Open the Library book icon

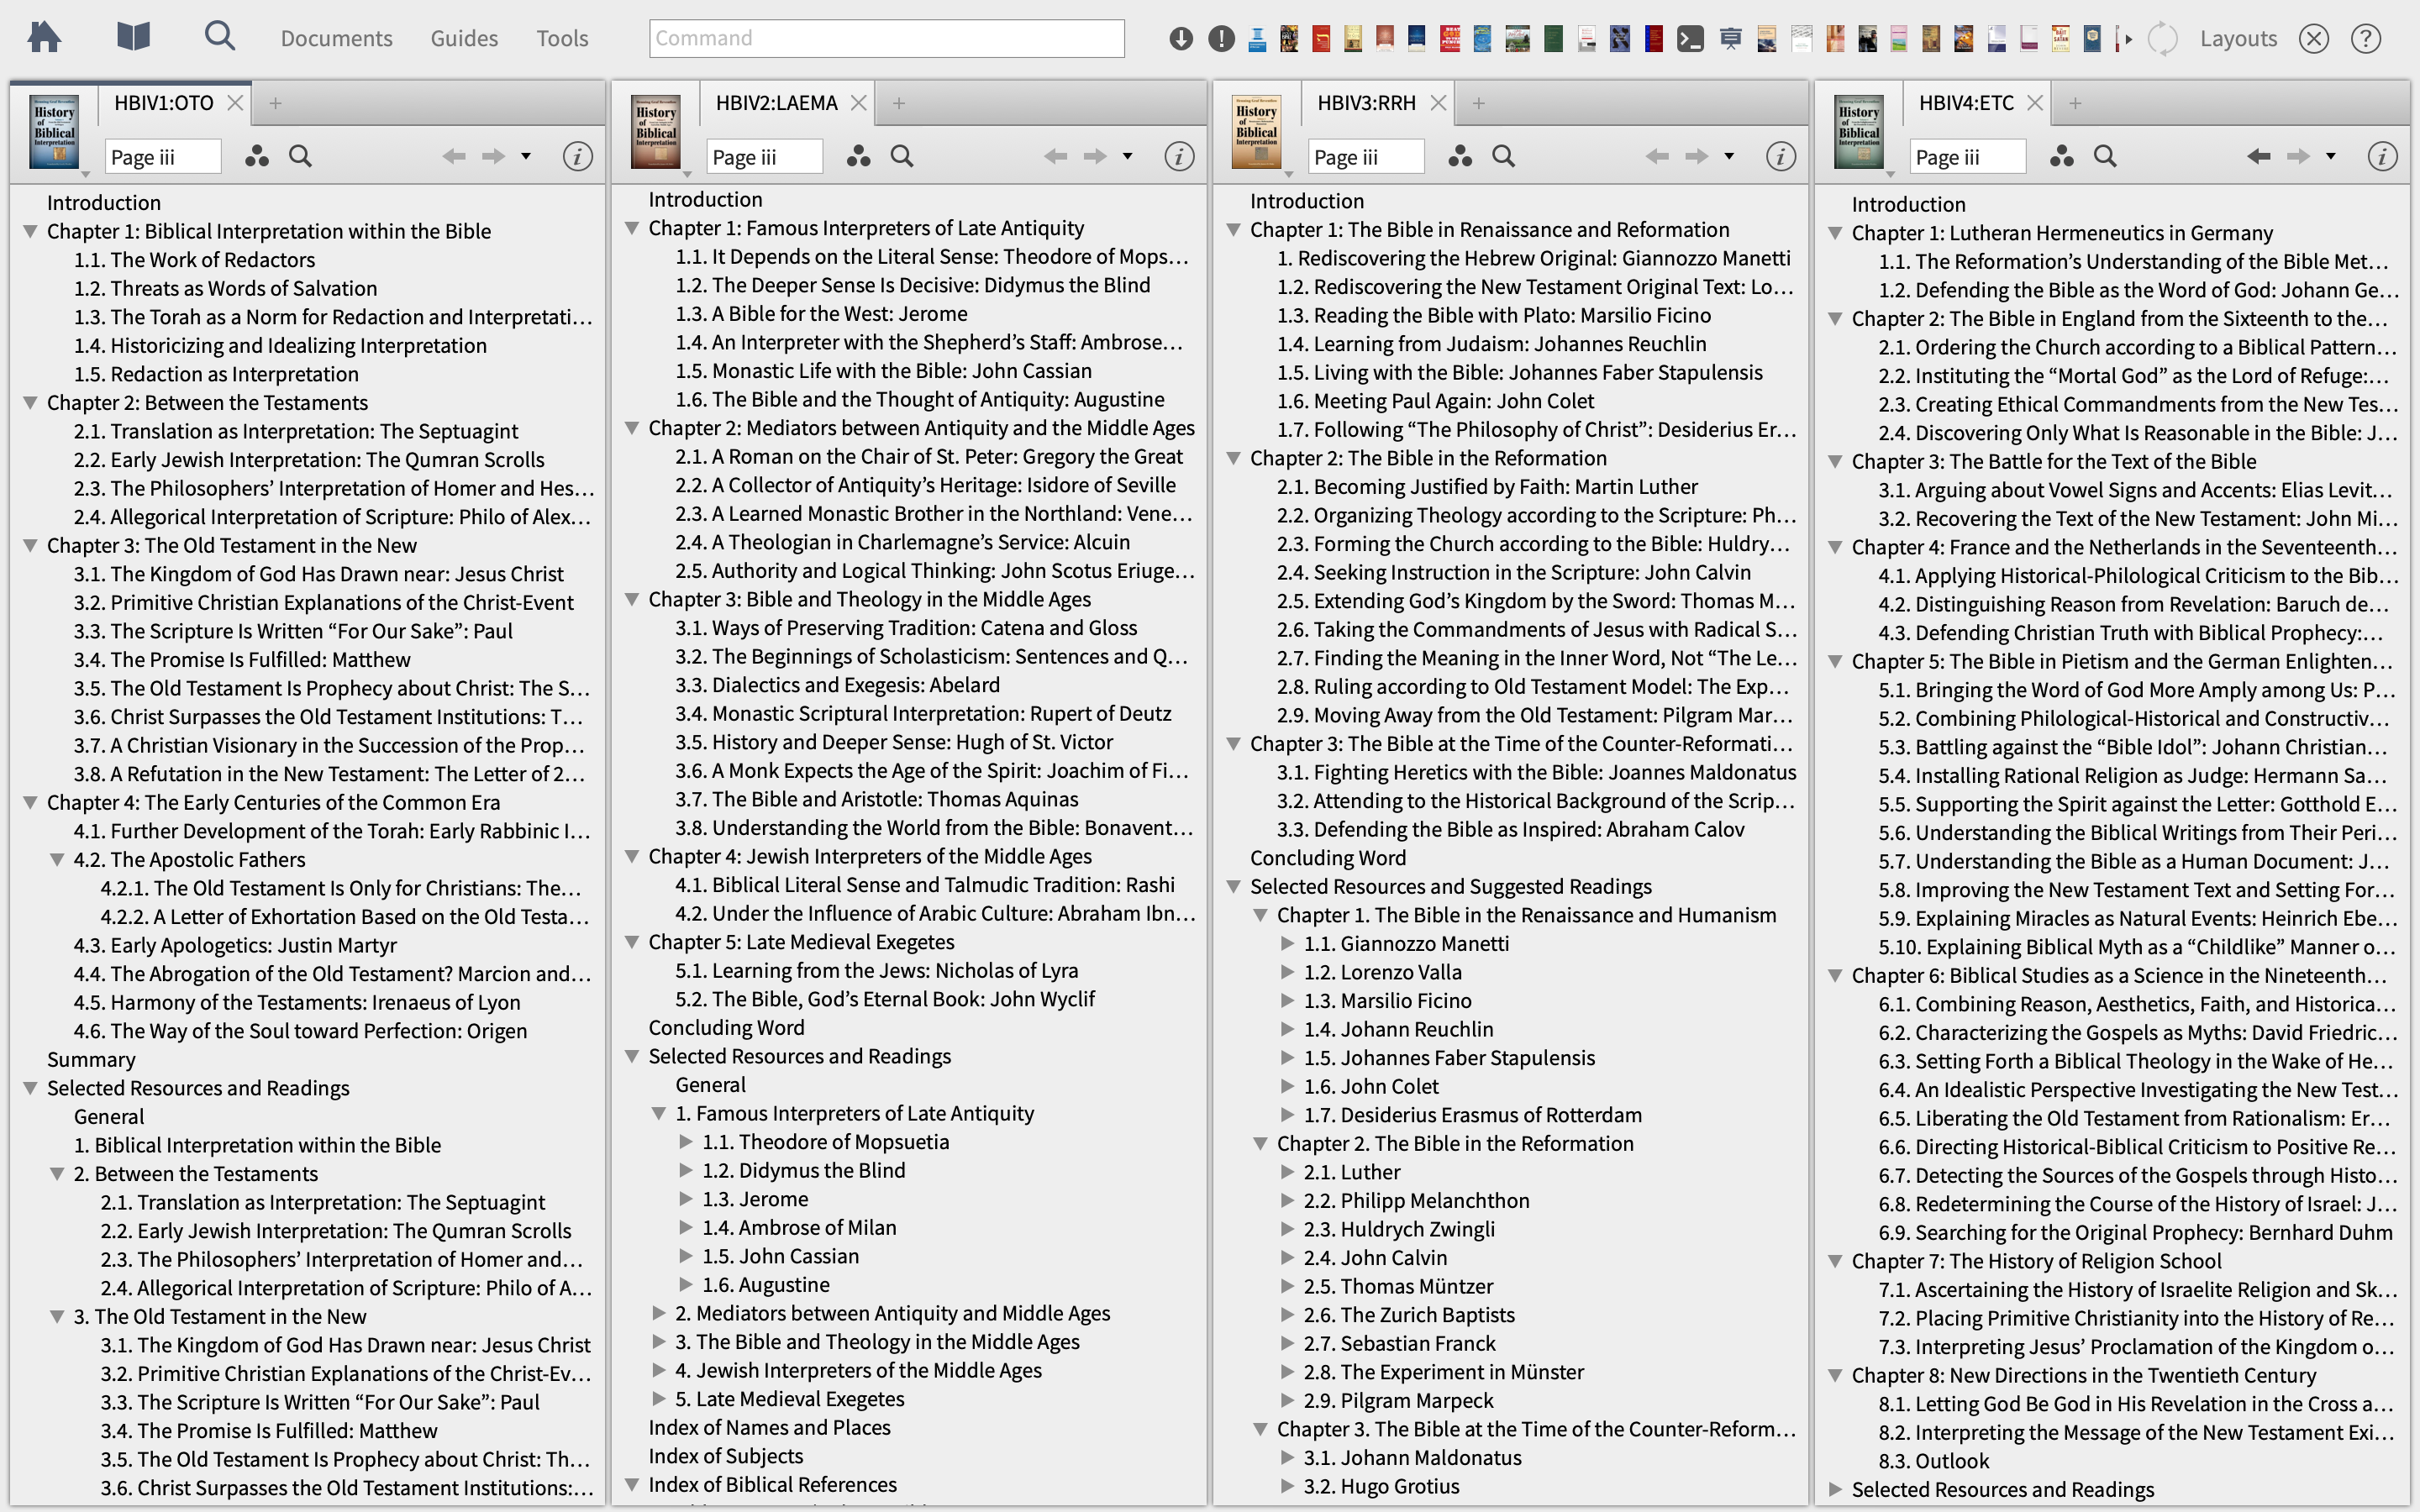[x=133, y=38]
